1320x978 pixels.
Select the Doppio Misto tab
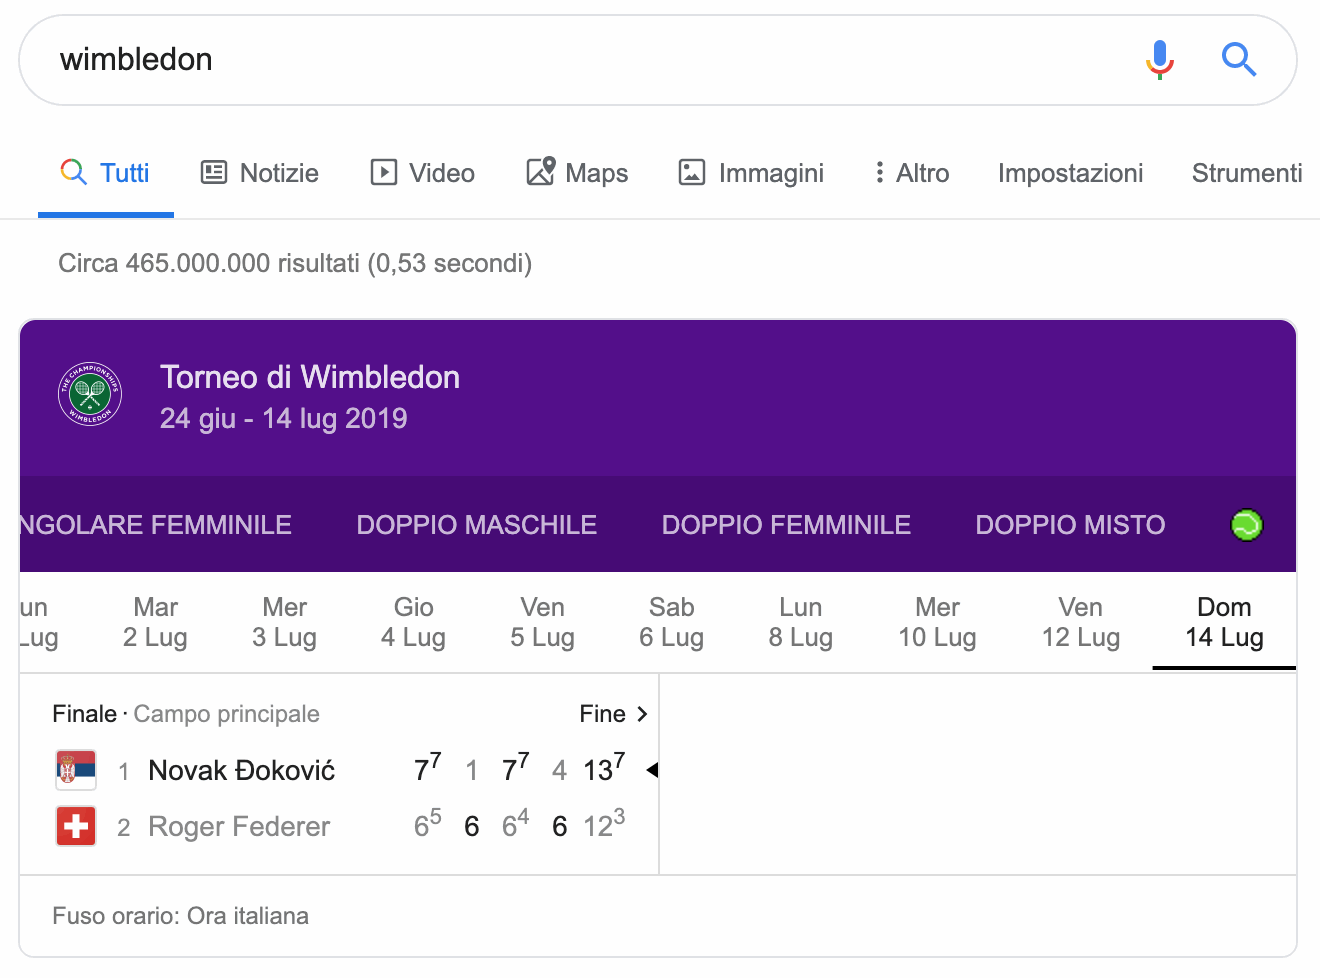coord(1070,525)
